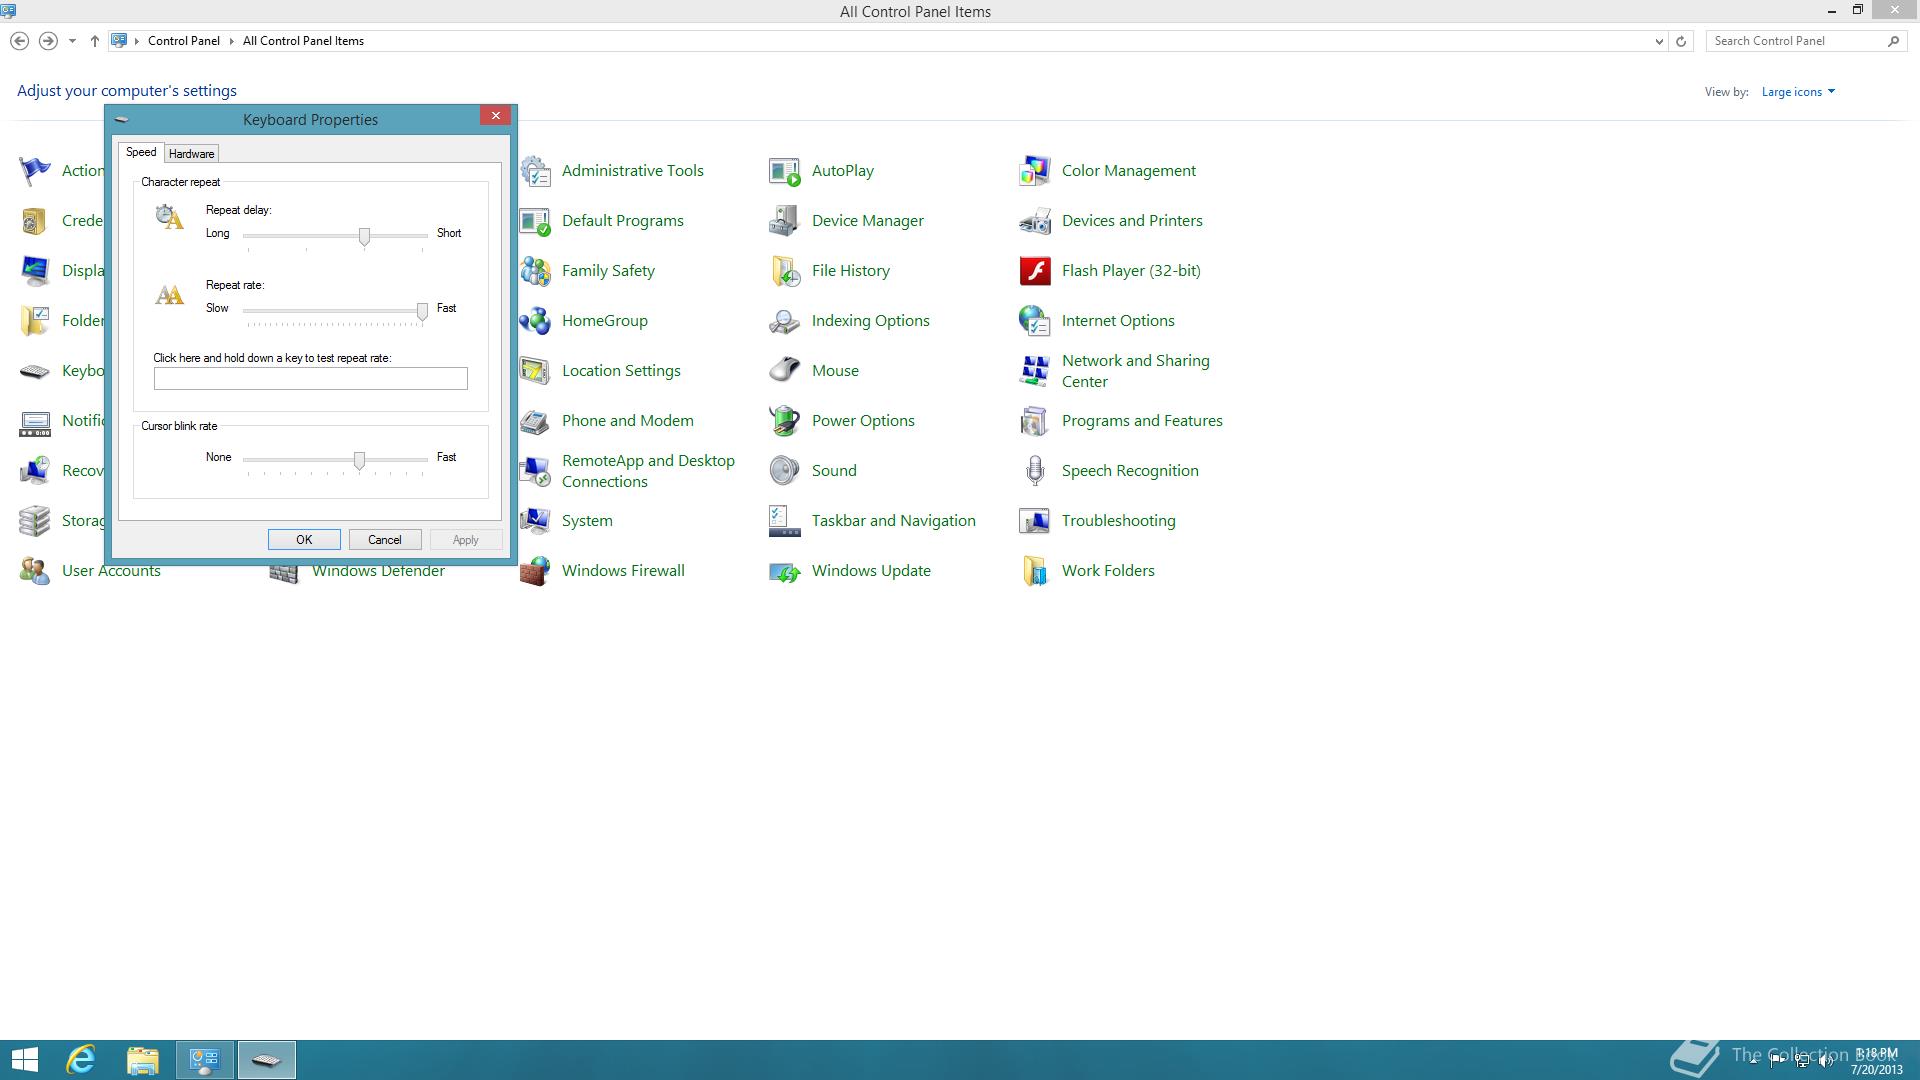Open the Power Options icon
The image size is (1920, 1080).
point(785,421)
